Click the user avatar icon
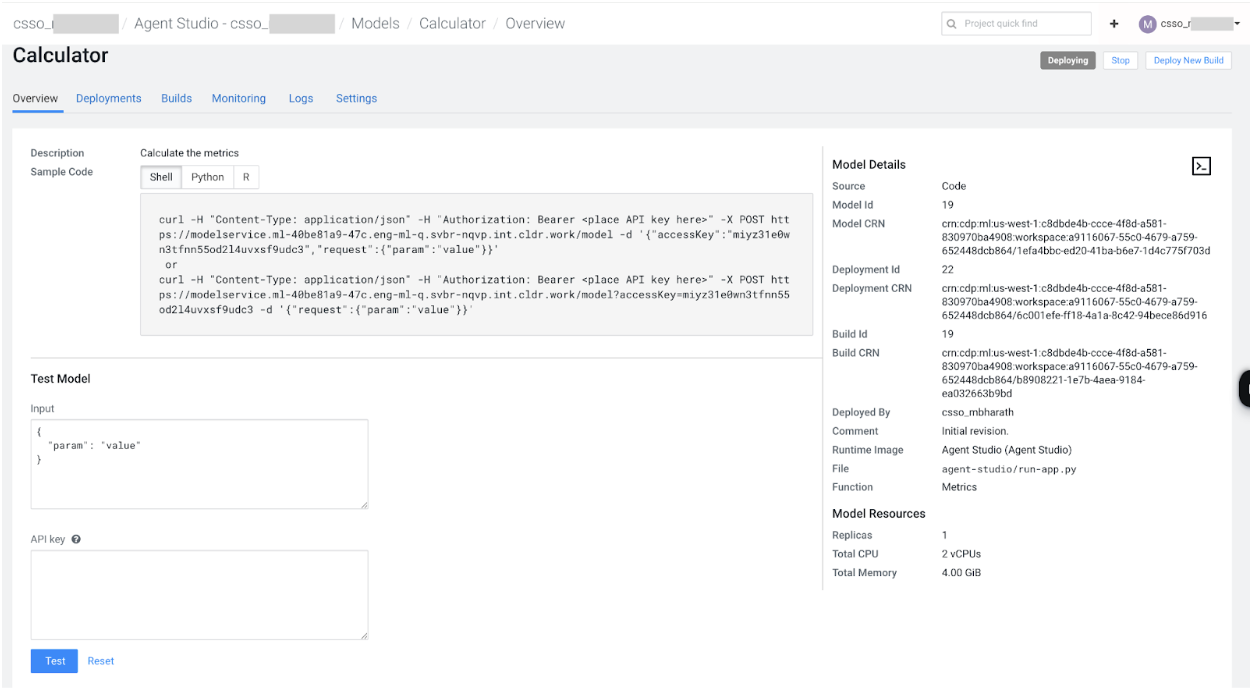The image size is (1254, 688). coord(1147,24)
